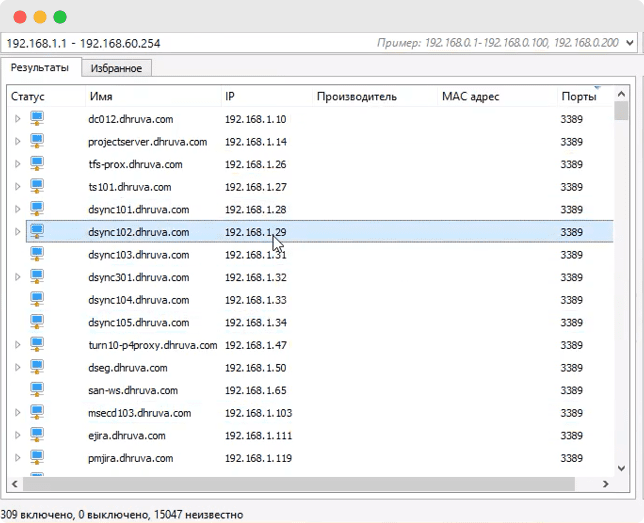
Task: Expand the dseg.dhruva.com row
Action: [17, 367]
